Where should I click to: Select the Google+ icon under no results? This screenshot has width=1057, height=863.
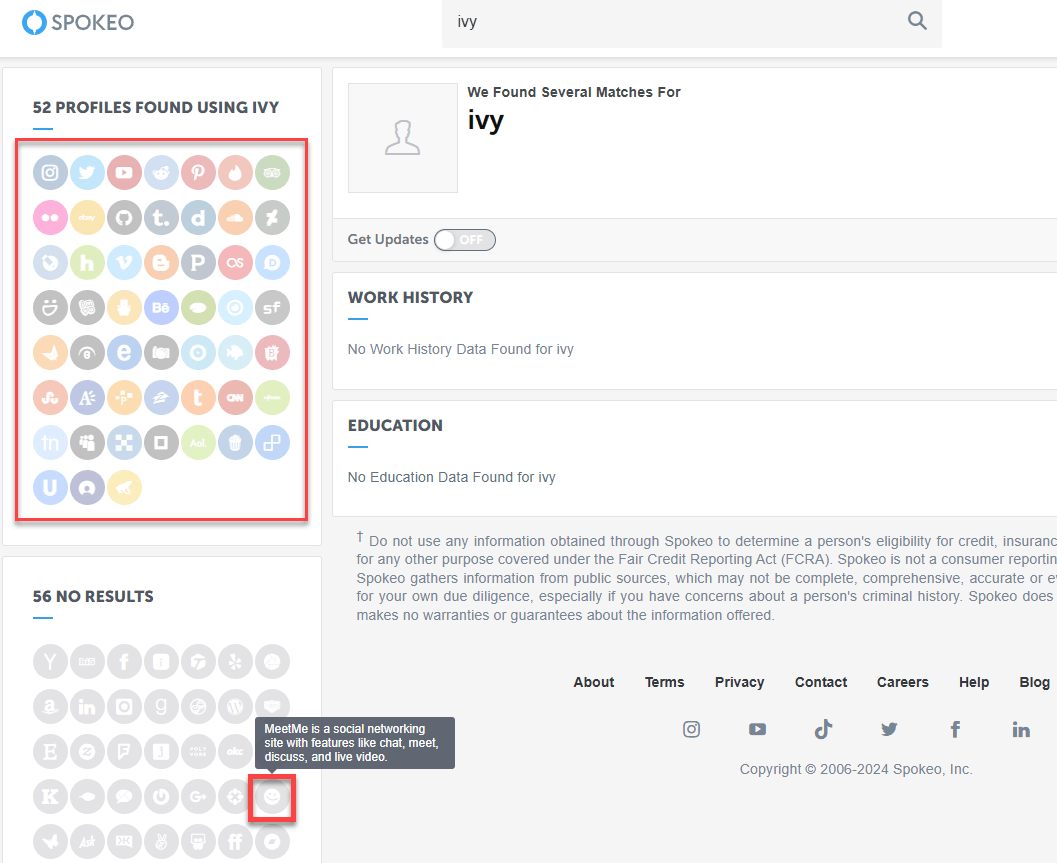coord(198,797)
